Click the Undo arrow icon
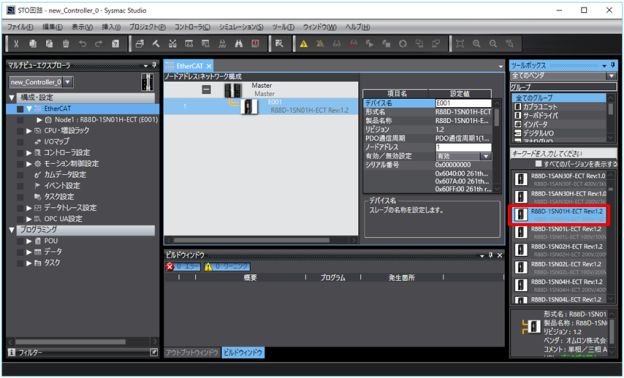Viewport: 624px width, 378px height. (82, 44)
